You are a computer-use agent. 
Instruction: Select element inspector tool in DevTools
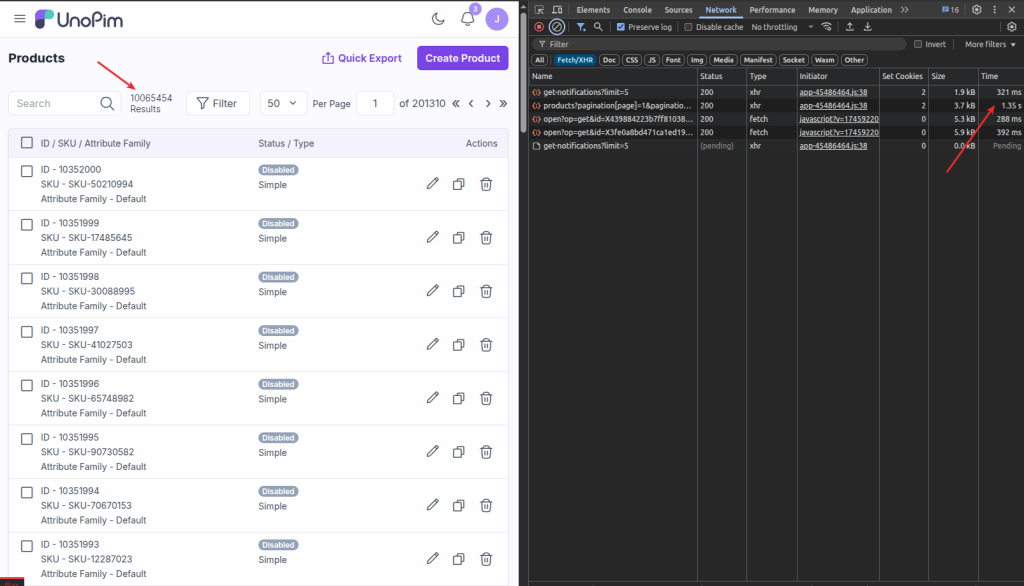pos(539,10)
